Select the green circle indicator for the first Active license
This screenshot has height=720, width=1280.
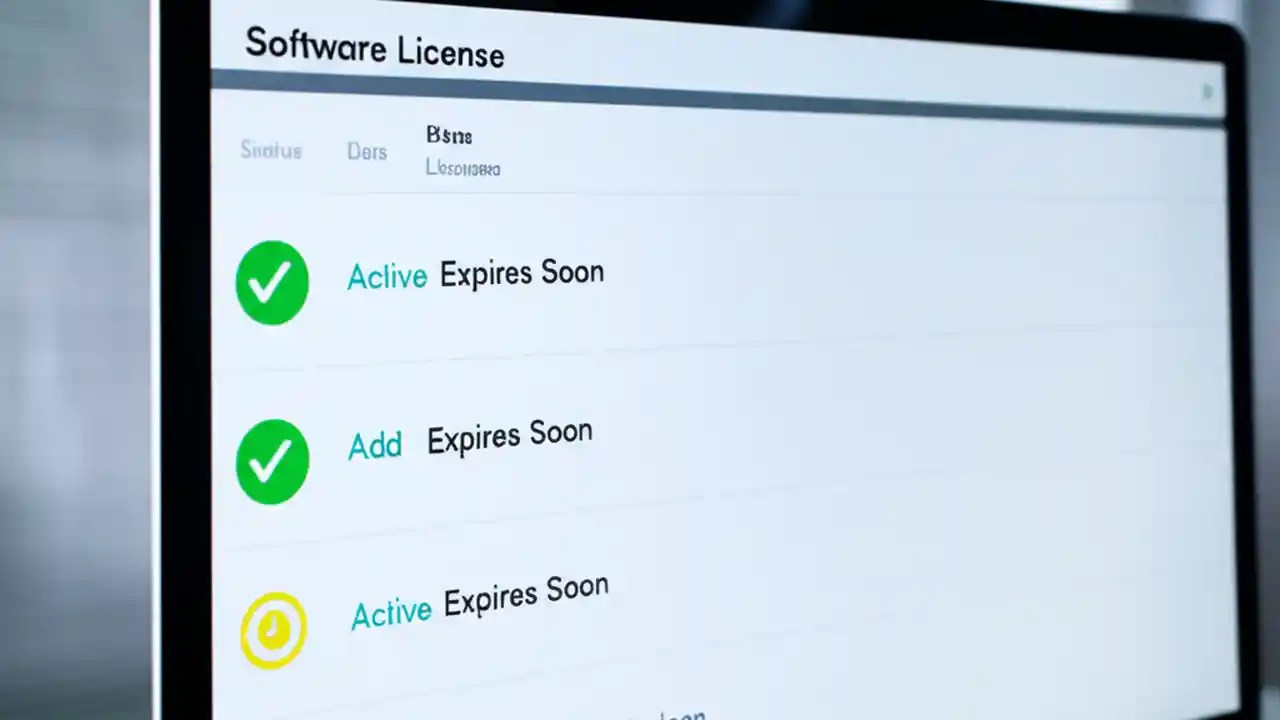point(271,281)
